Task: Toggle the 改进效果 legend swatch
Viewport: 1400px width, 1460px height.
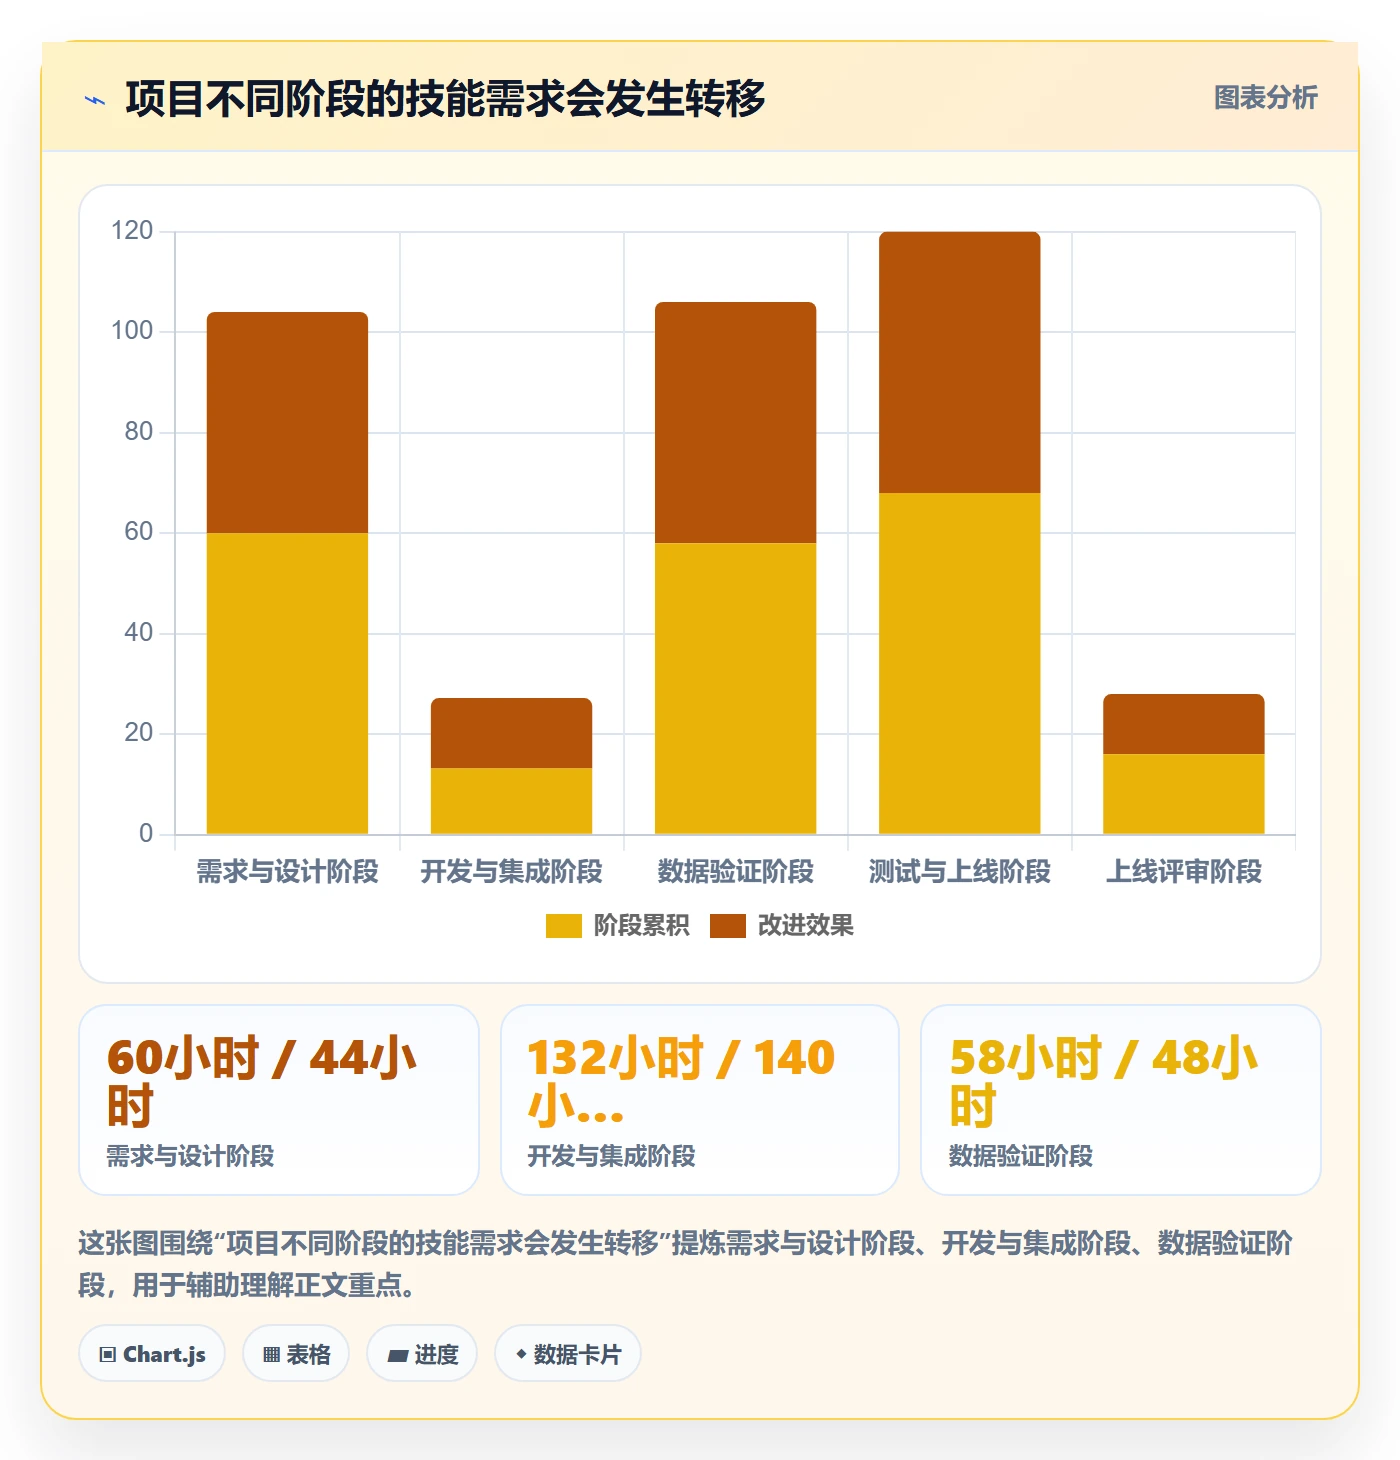Action: (727, 926)
